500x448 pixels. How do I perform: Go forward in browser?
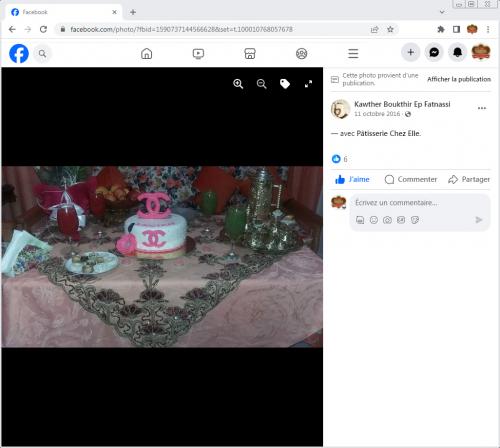click(x=28, y=29)
